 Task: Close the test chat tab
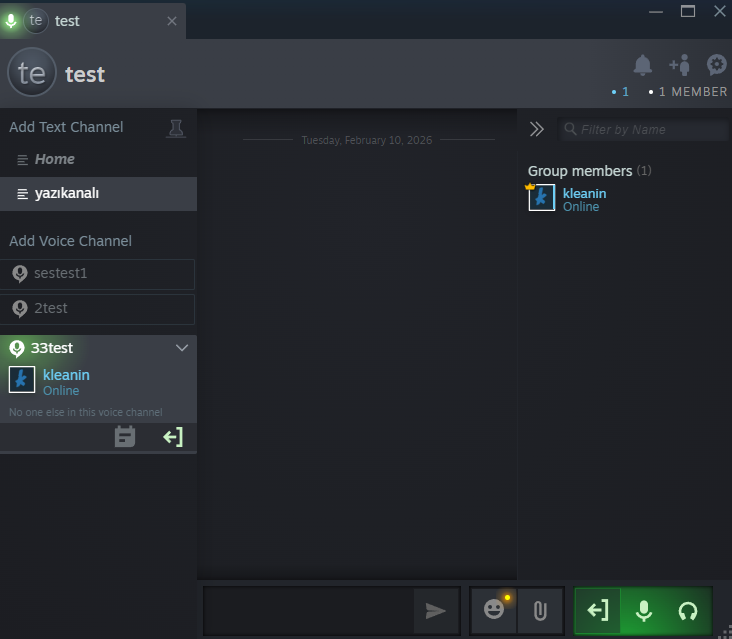[x=172, y=21]
